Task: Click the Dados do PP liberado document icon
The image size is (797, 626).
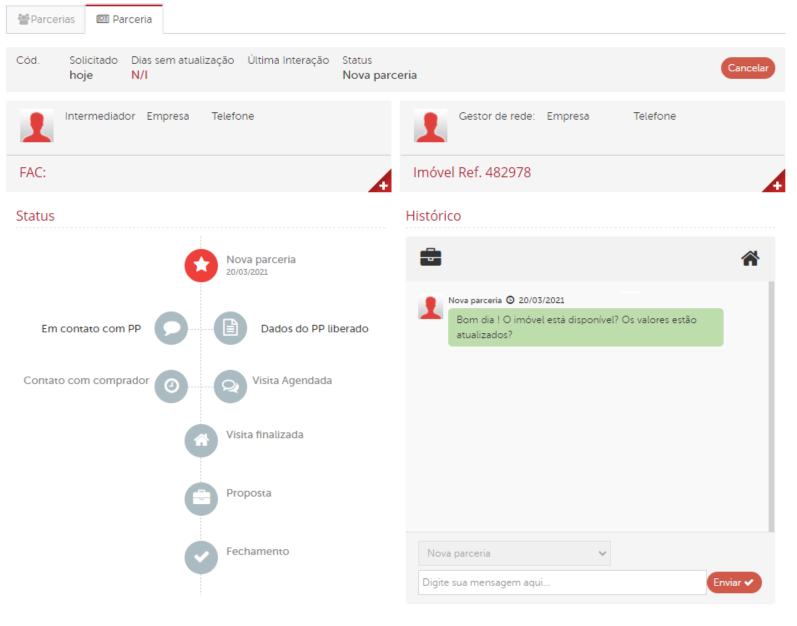Action: click(x=230, y=328)
